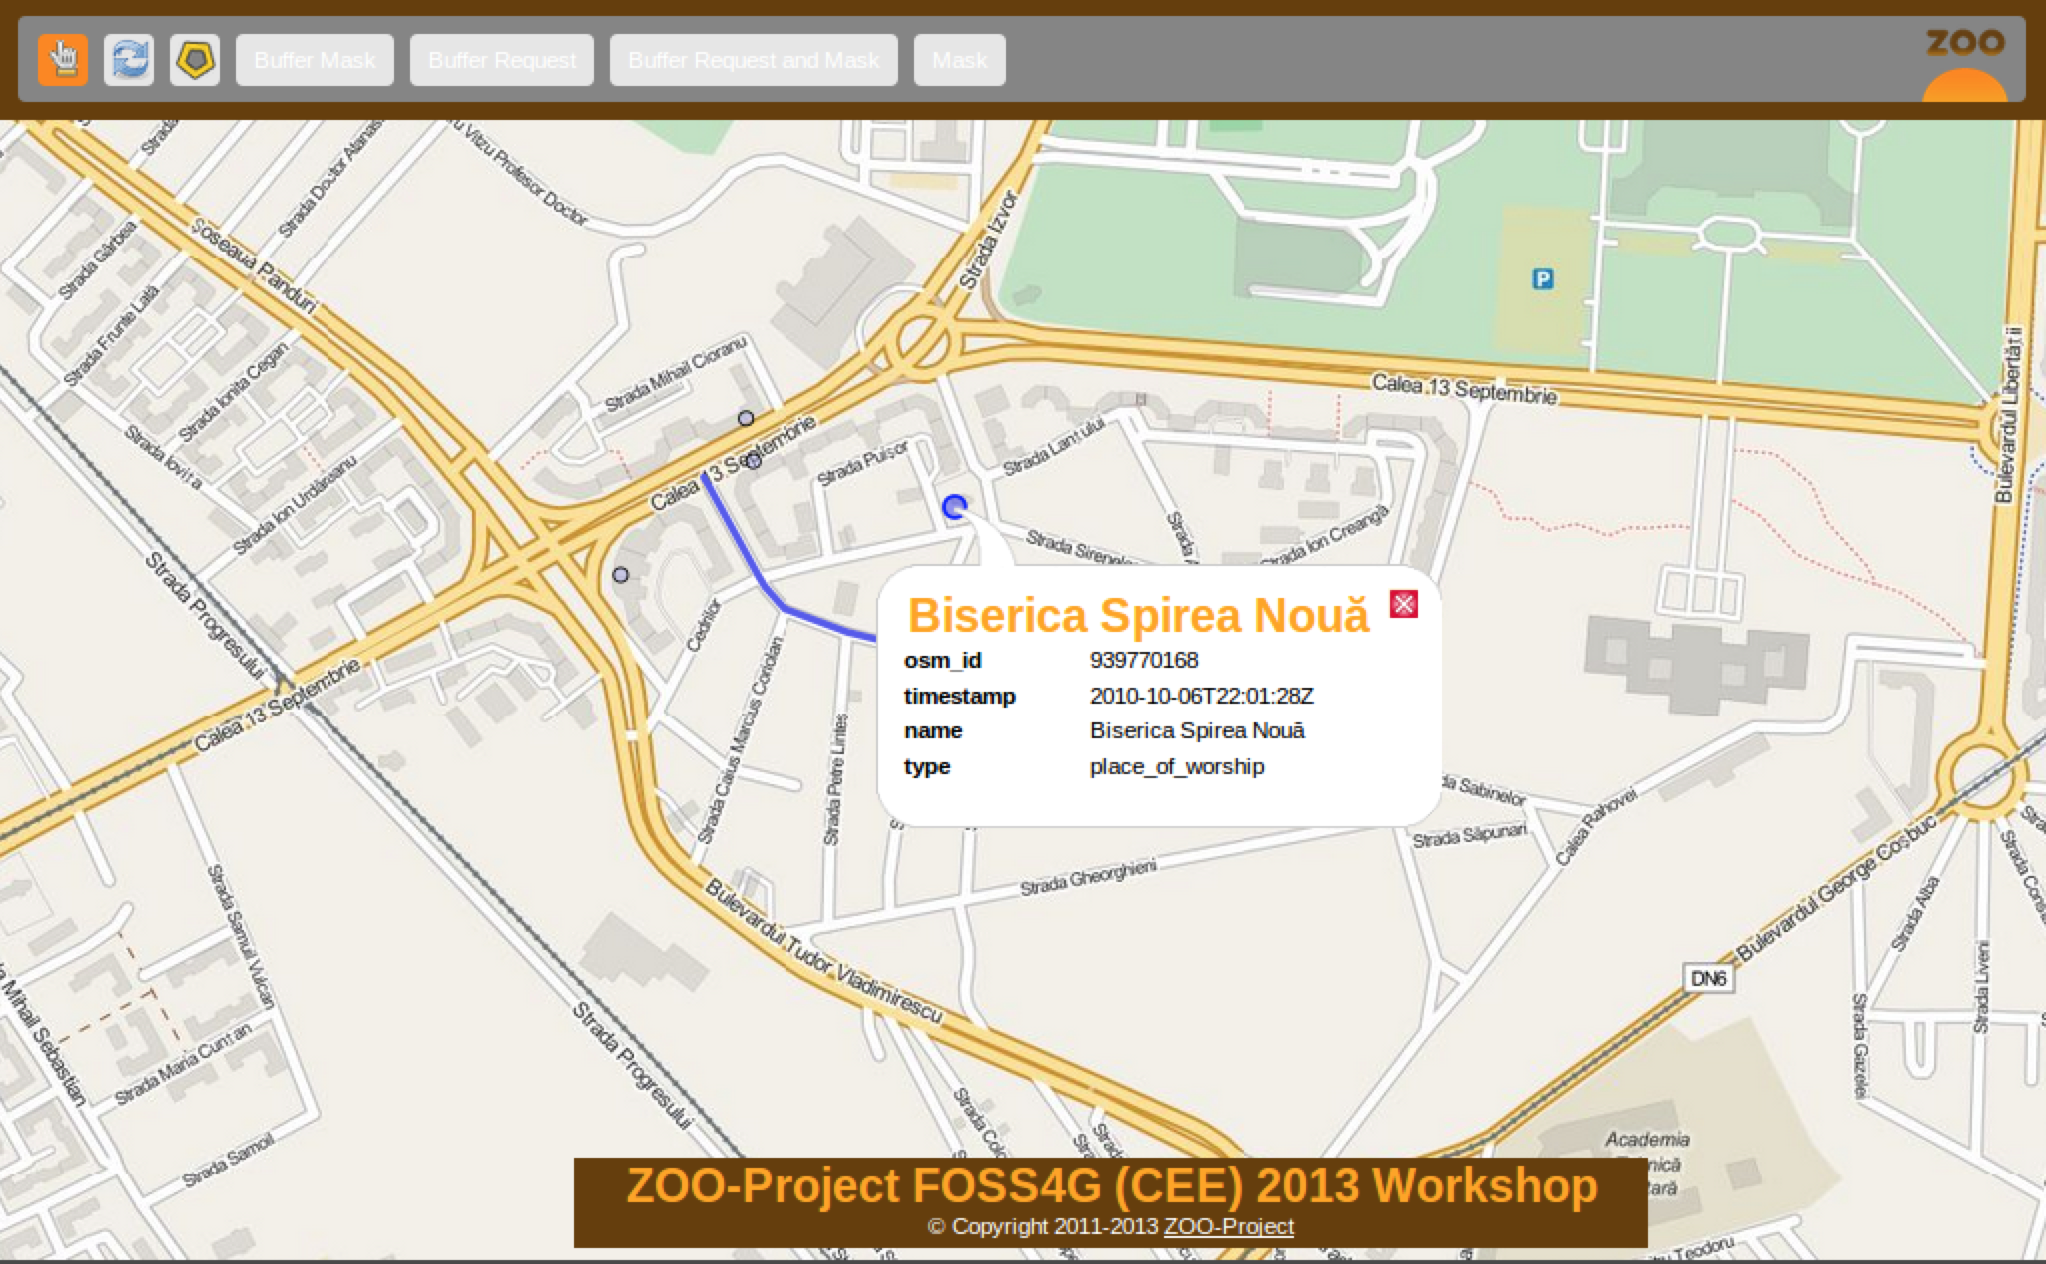Click point marker near Strada Mihail Cioranu
The width and height of the screenshot is (2046, 1264).
coord(746,418)
